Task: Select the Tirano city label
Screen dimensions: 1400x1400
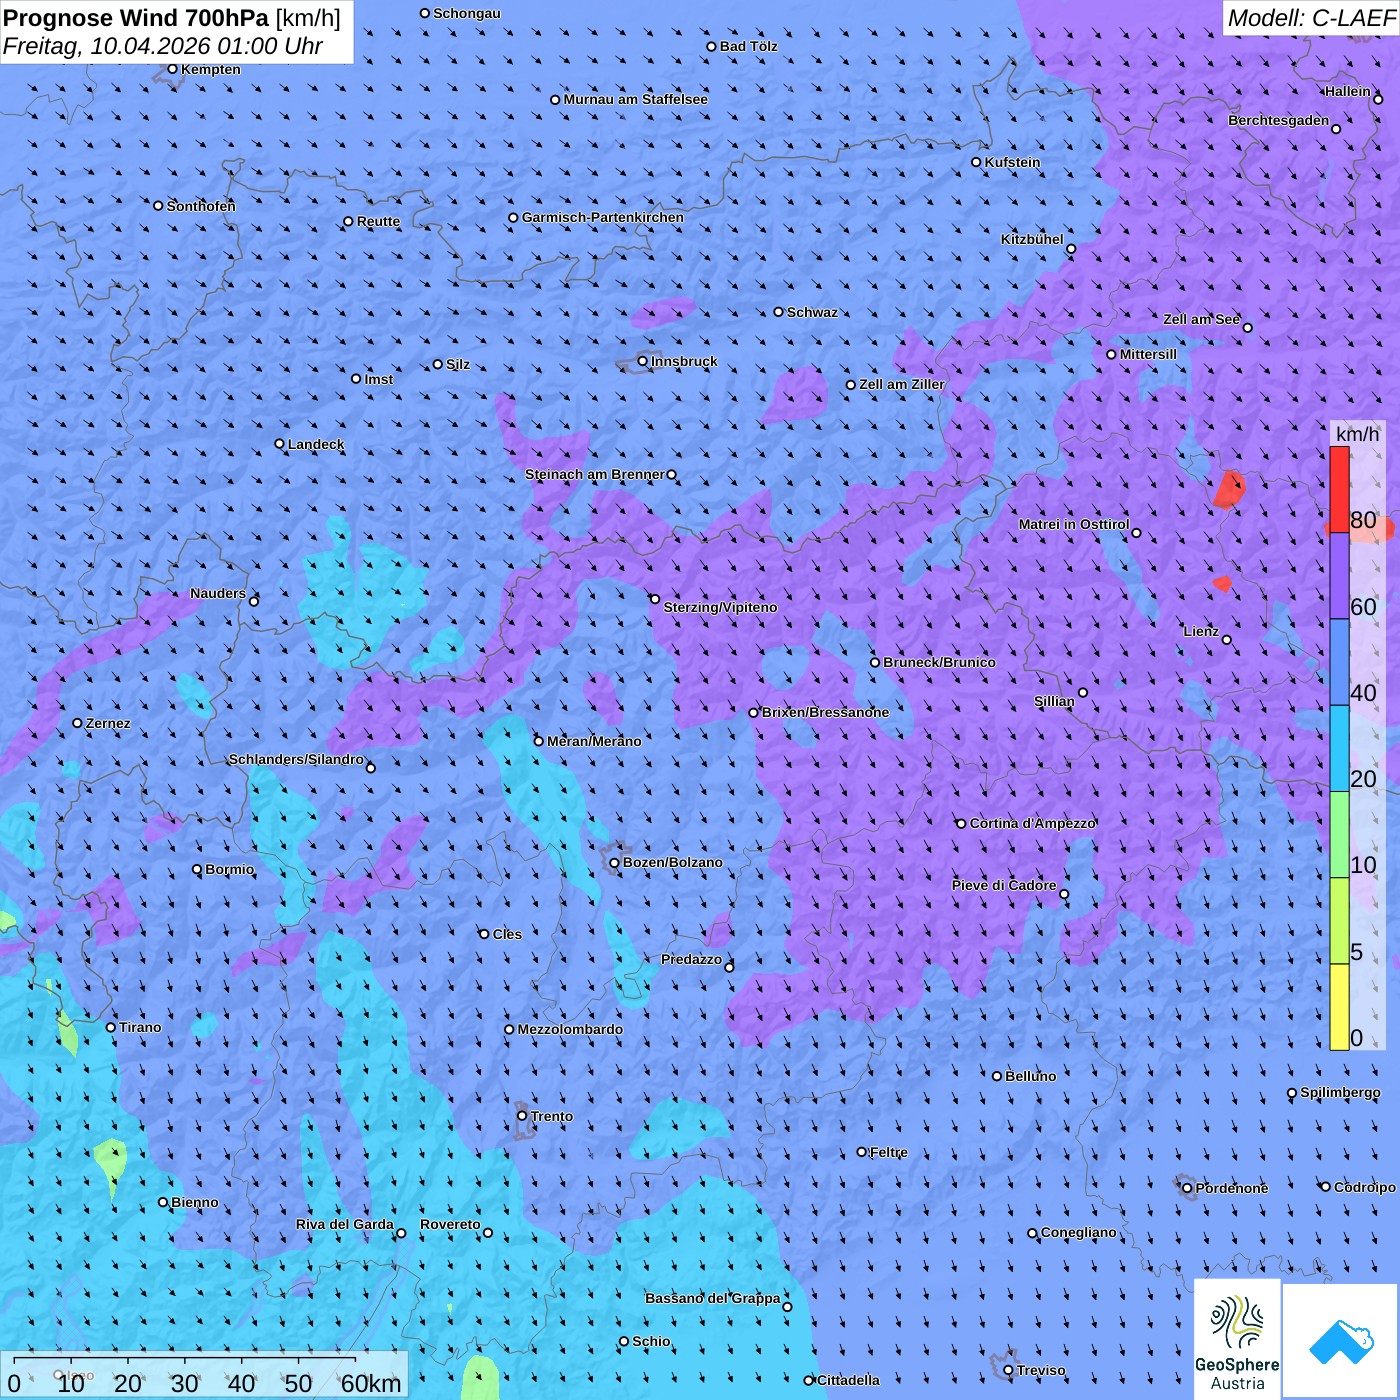Action: [140, 1027]
